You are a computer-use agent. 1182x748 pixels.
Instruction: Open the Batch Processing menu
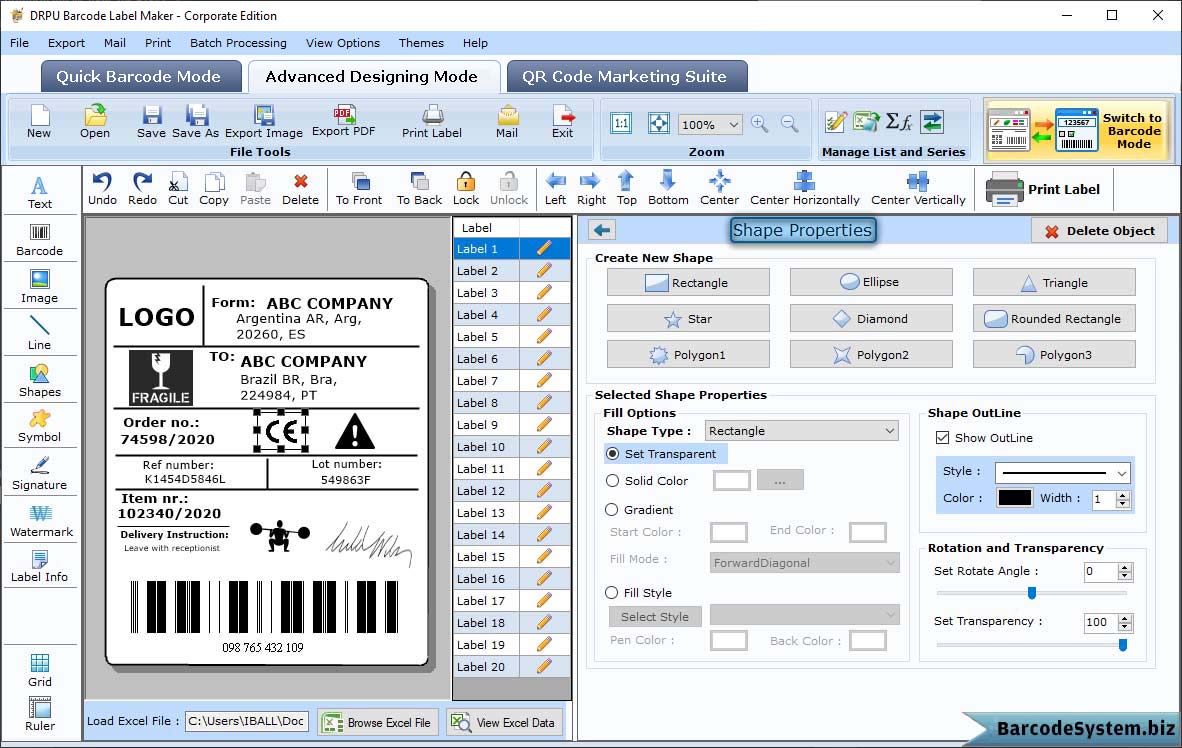[x=238, y=43]
